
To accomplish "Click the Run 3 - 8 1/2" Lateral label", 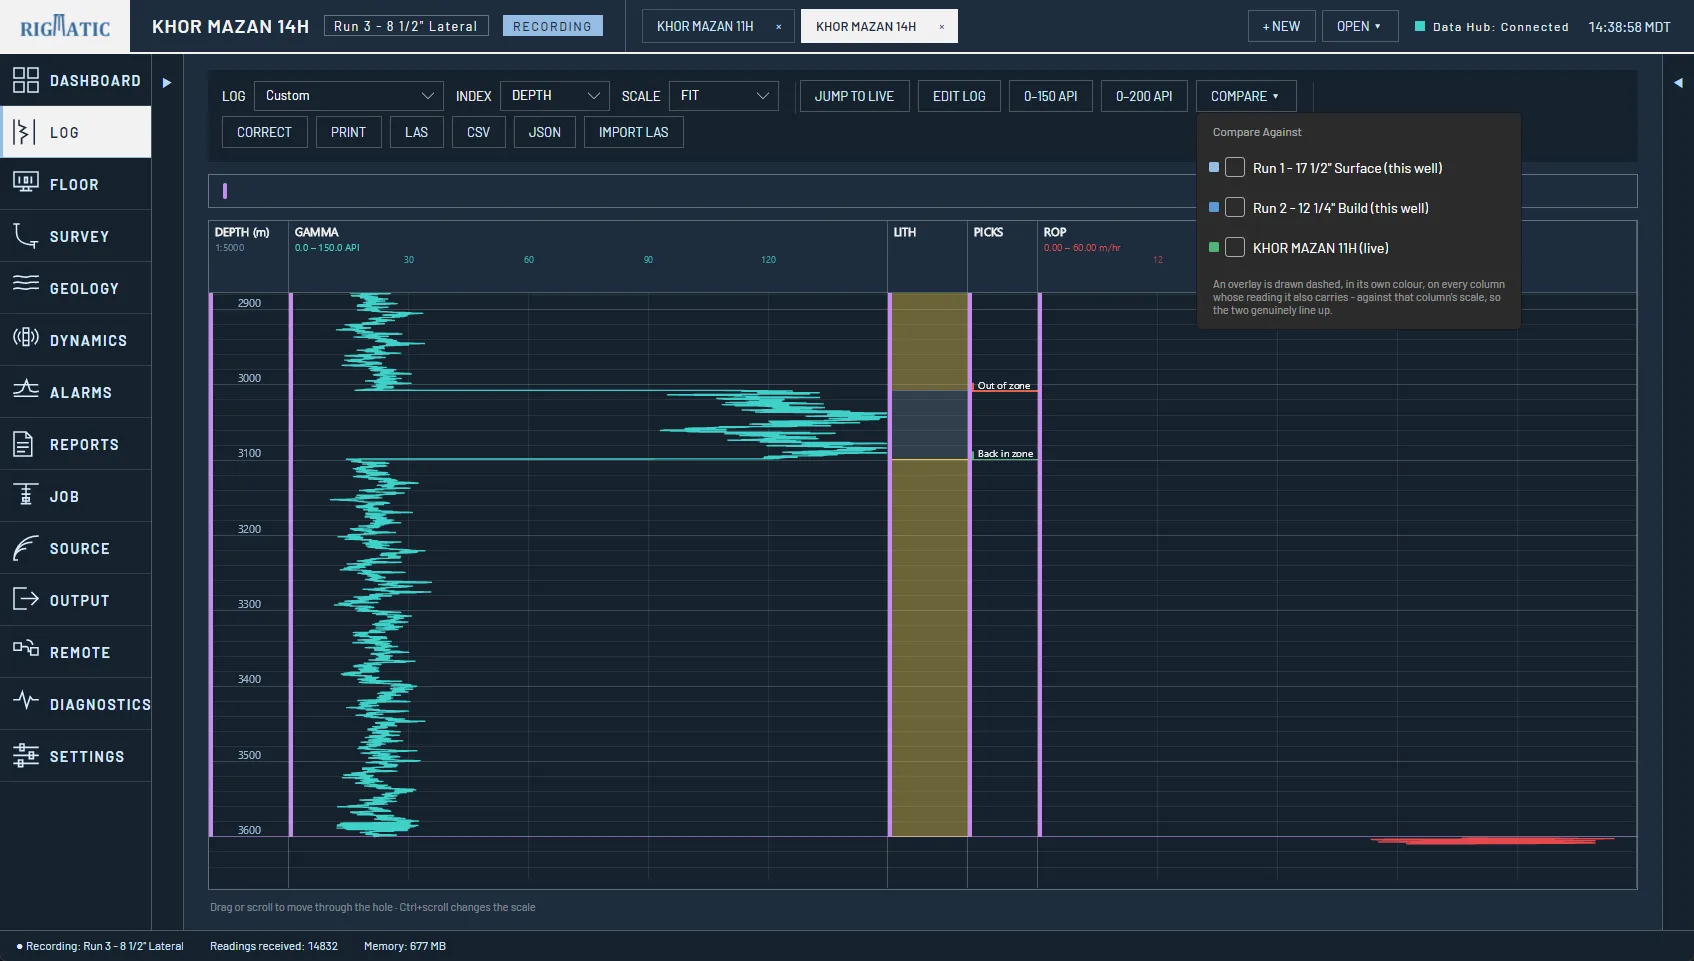I will [x=406, y=26].
